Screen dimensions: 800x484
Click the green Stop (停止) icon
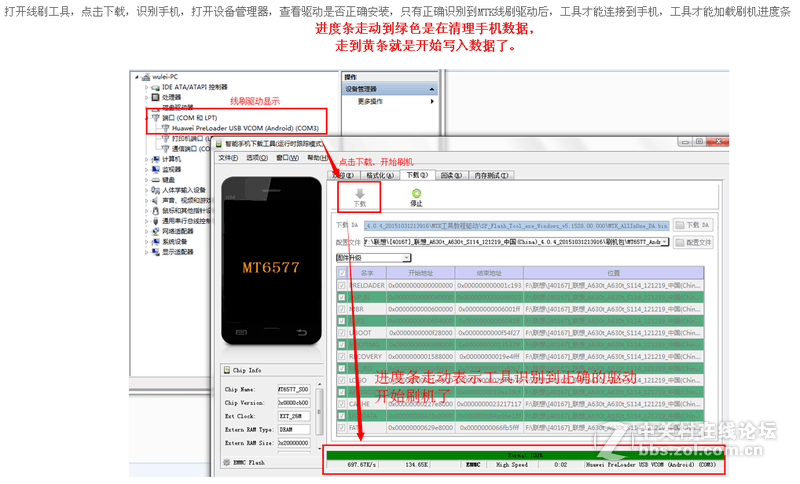click(x=416, y=193)
